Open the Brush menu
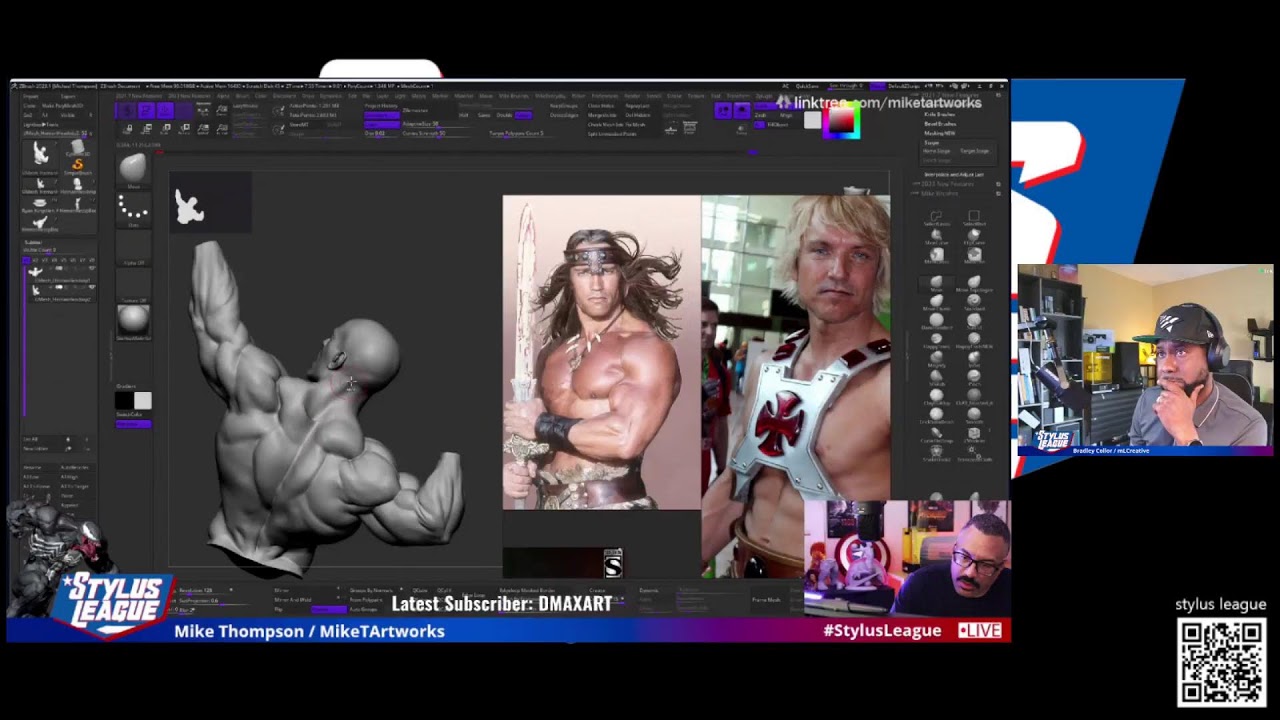 (243, 96)
